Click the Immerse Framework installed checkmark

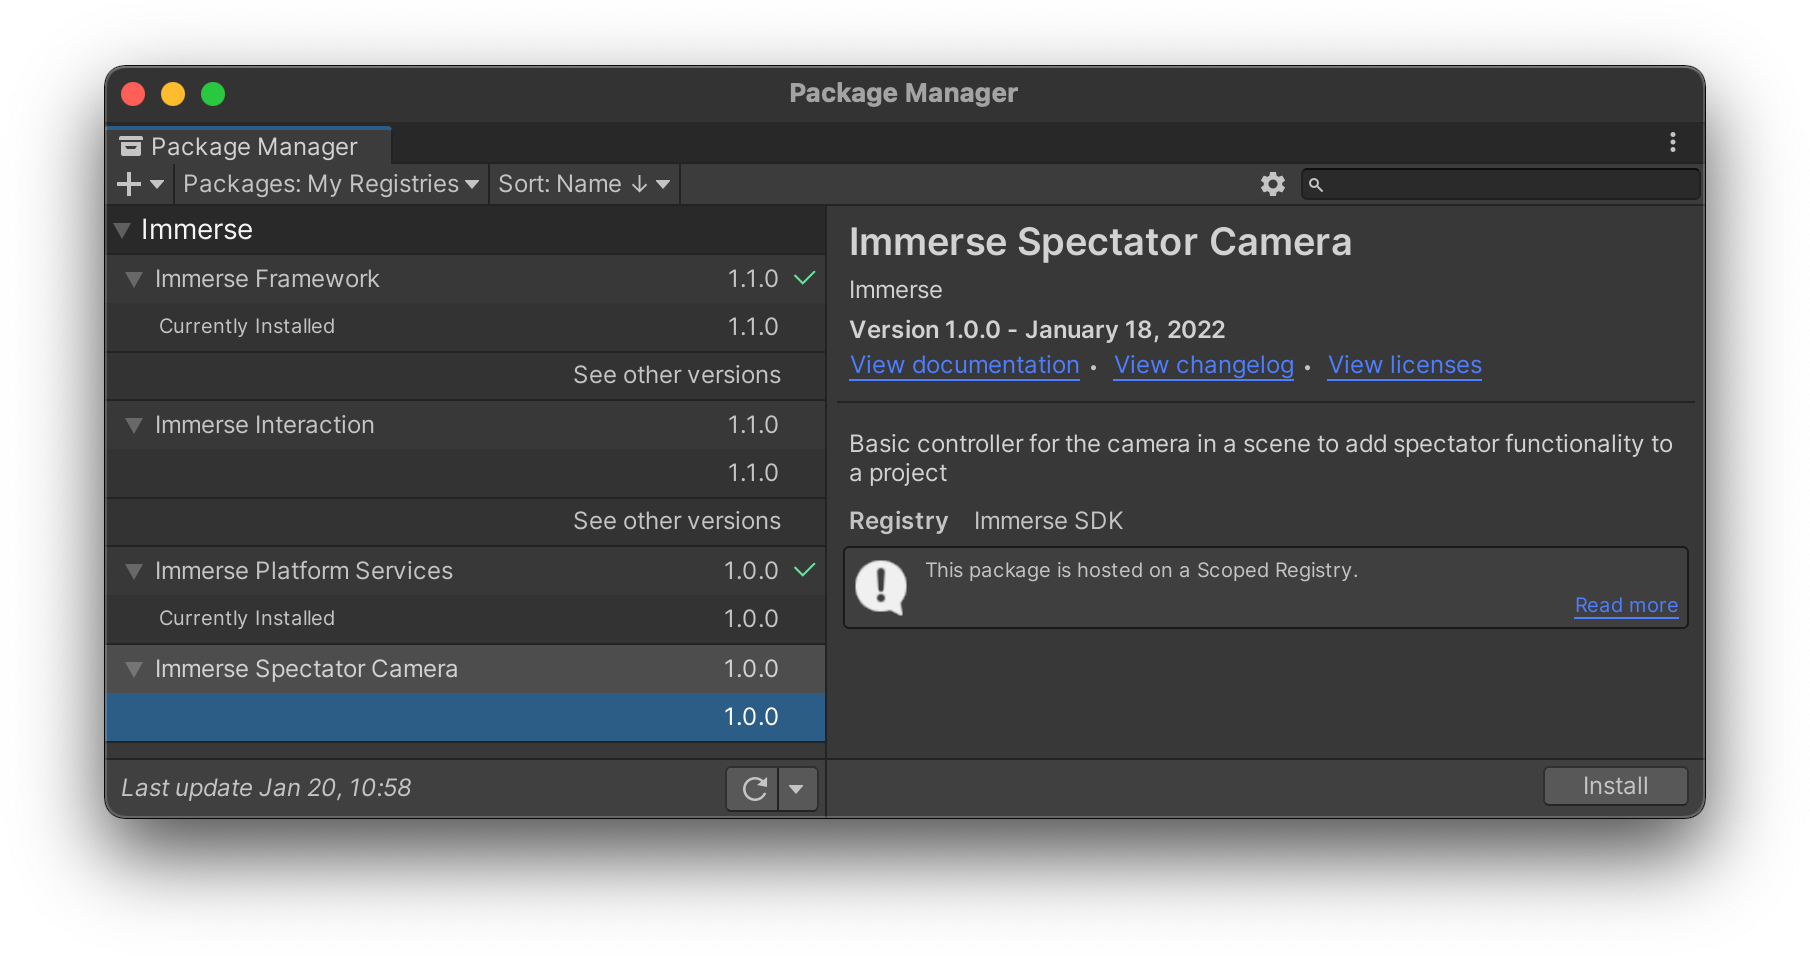[x=804, y=278]
